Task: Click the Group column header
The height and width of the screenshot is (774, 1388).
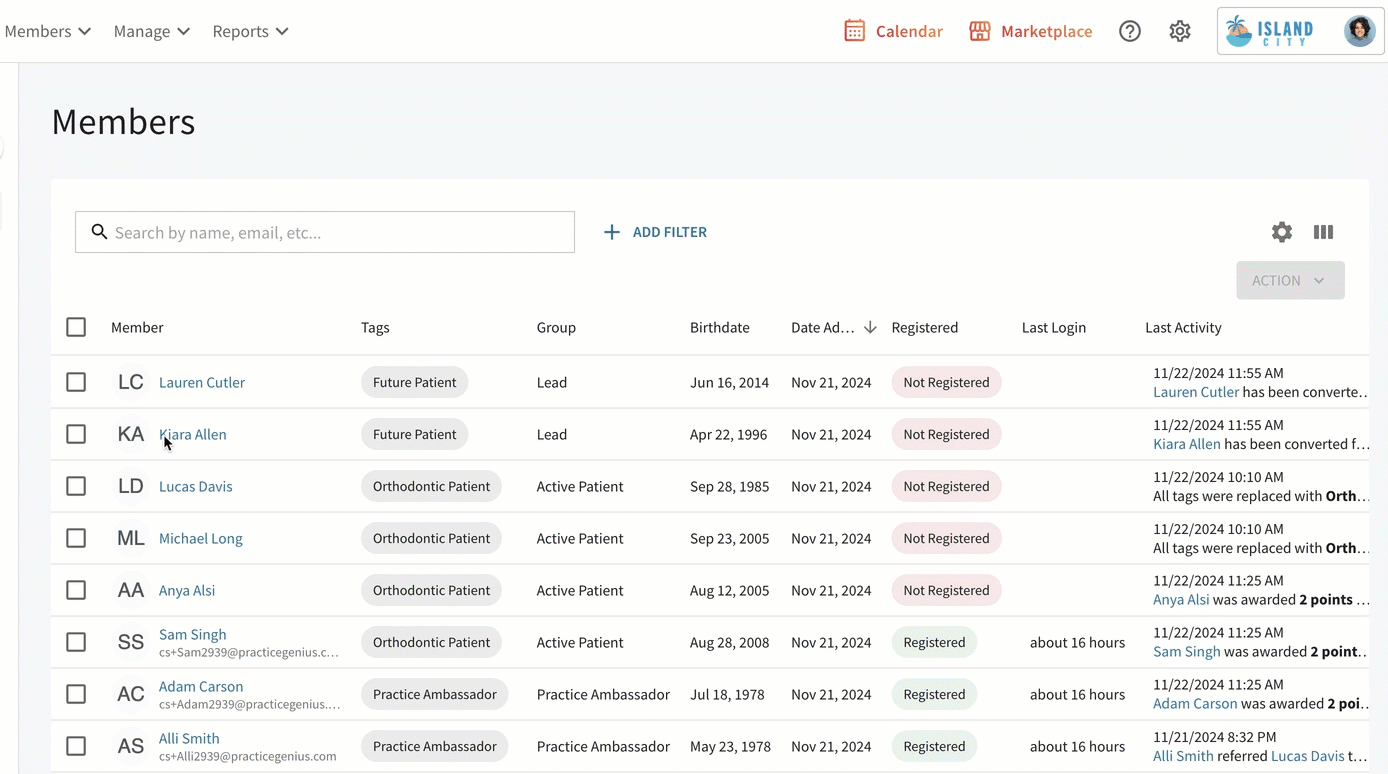Action: [556, 327]
